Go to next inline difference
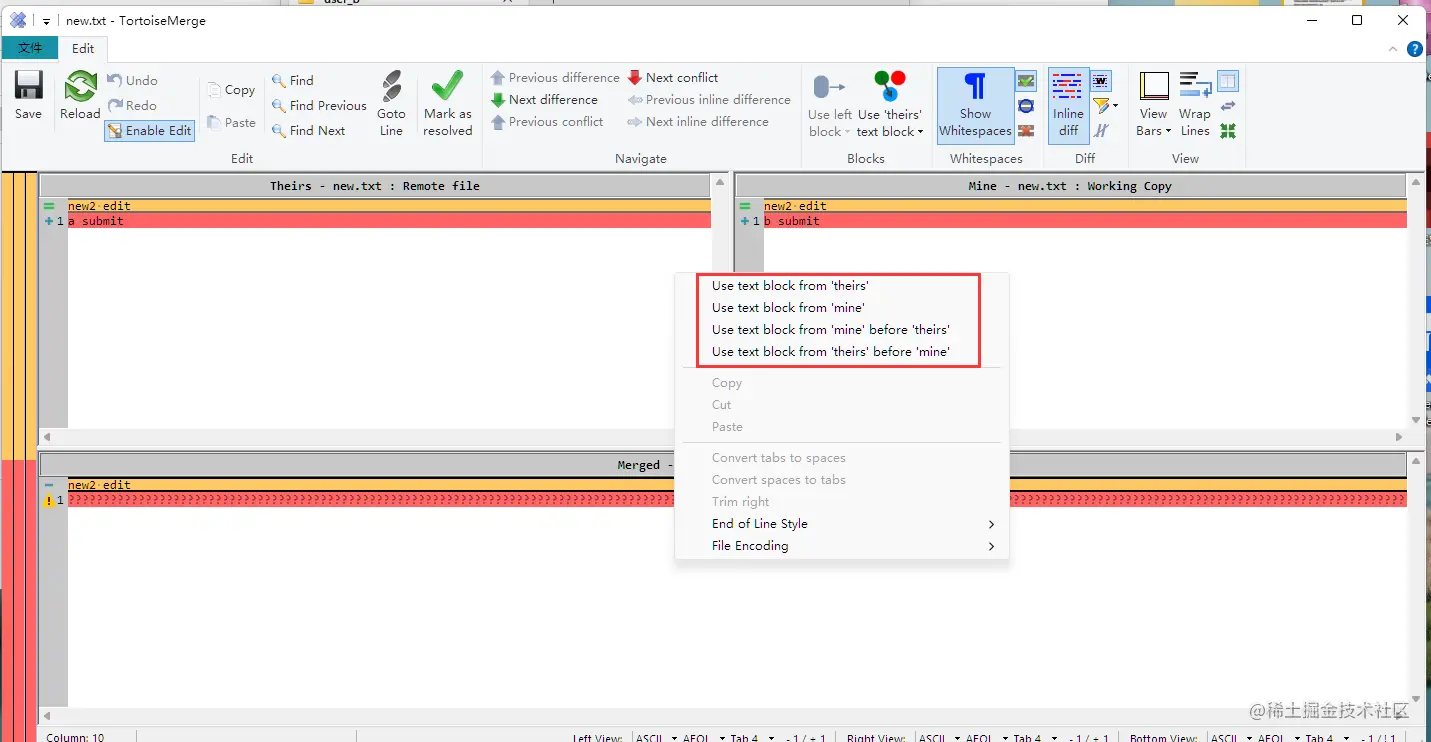 698,121
